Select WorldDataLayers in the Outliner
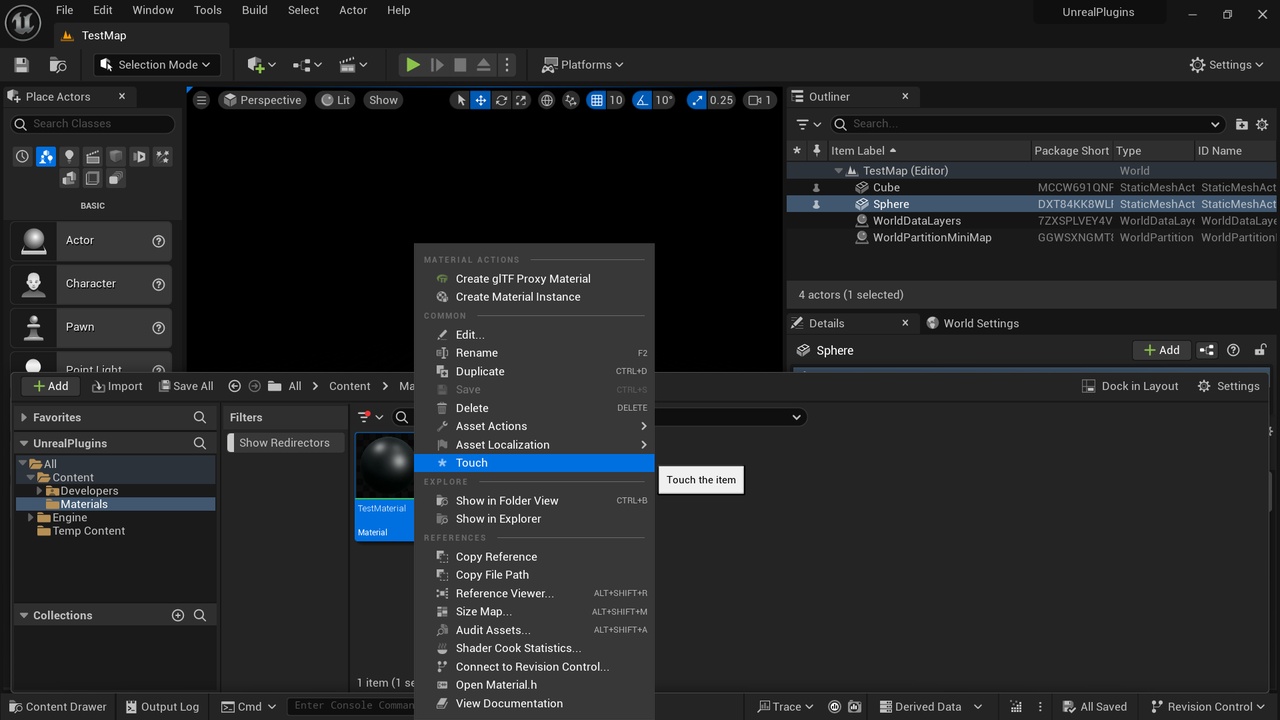Viewport: 1280px width, 720px height. 916,221
